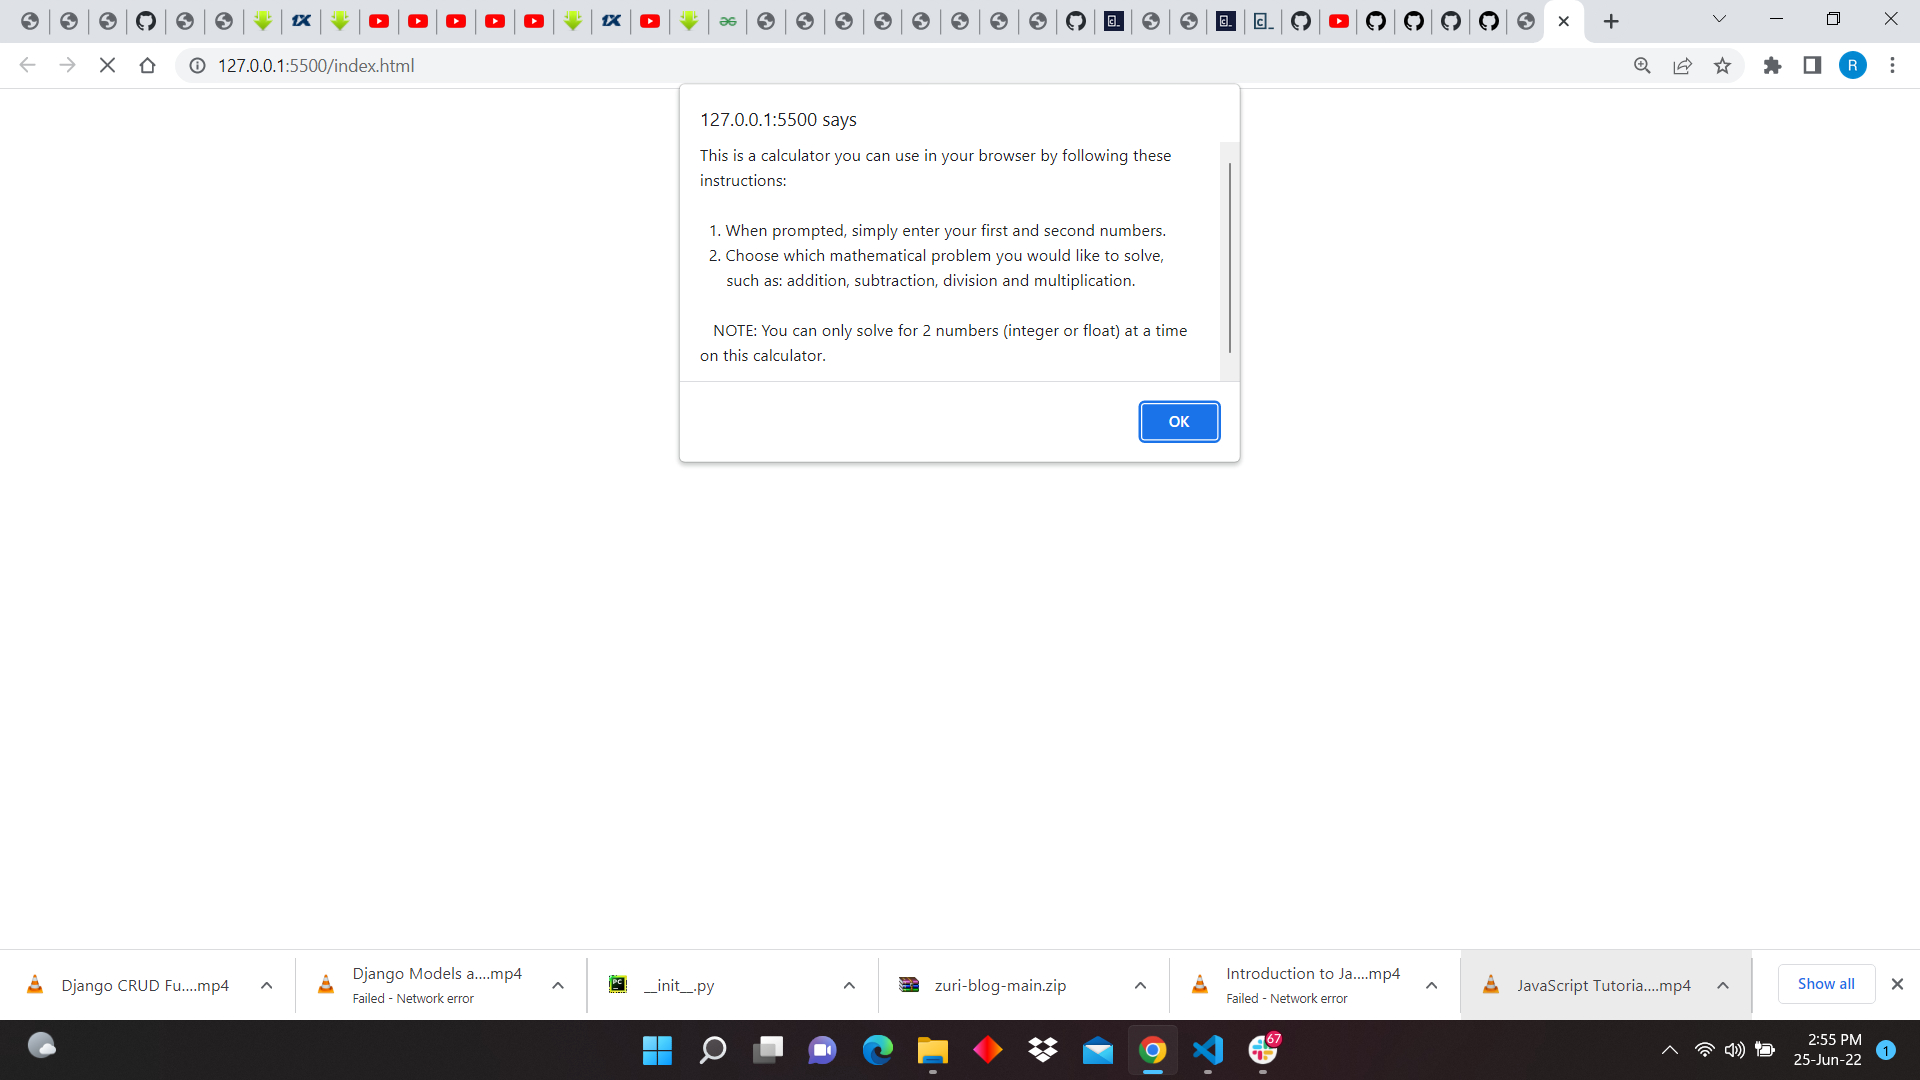Stop loading the page
Screen dimensions: 1920x1080
(107, 65)
